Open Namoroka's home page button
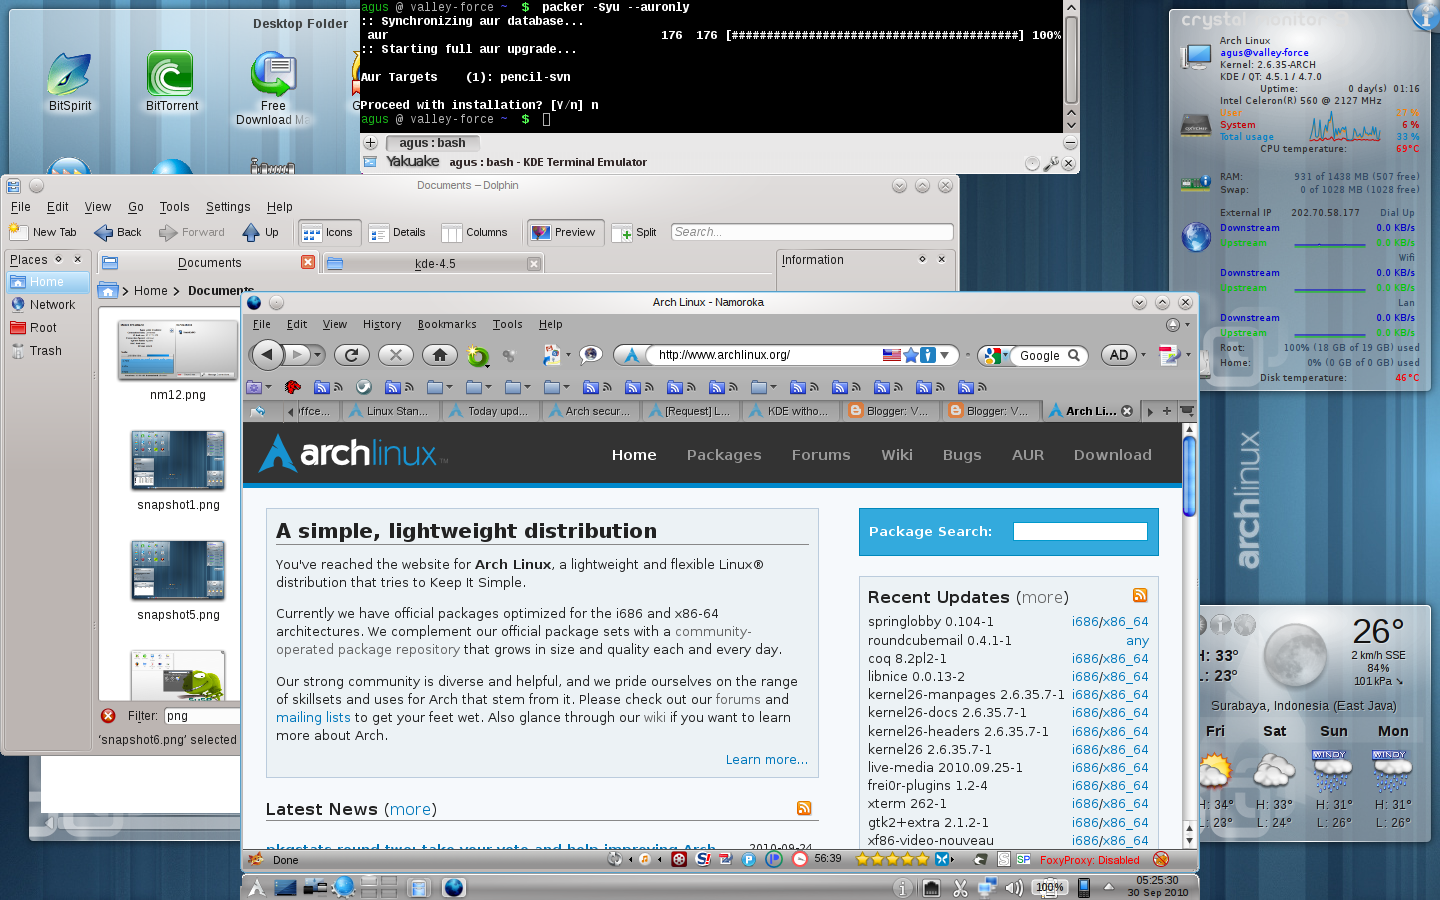 click(440, 354)
